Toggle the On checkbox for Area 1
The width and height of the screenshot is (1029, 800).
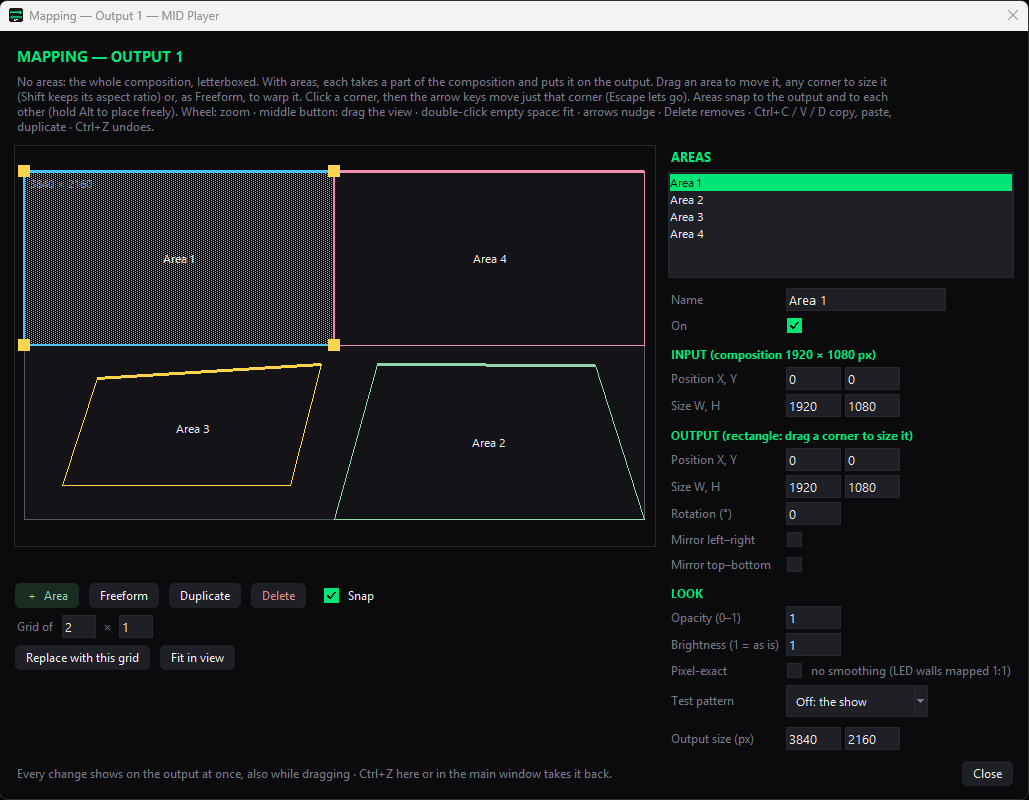pos(794,326)
